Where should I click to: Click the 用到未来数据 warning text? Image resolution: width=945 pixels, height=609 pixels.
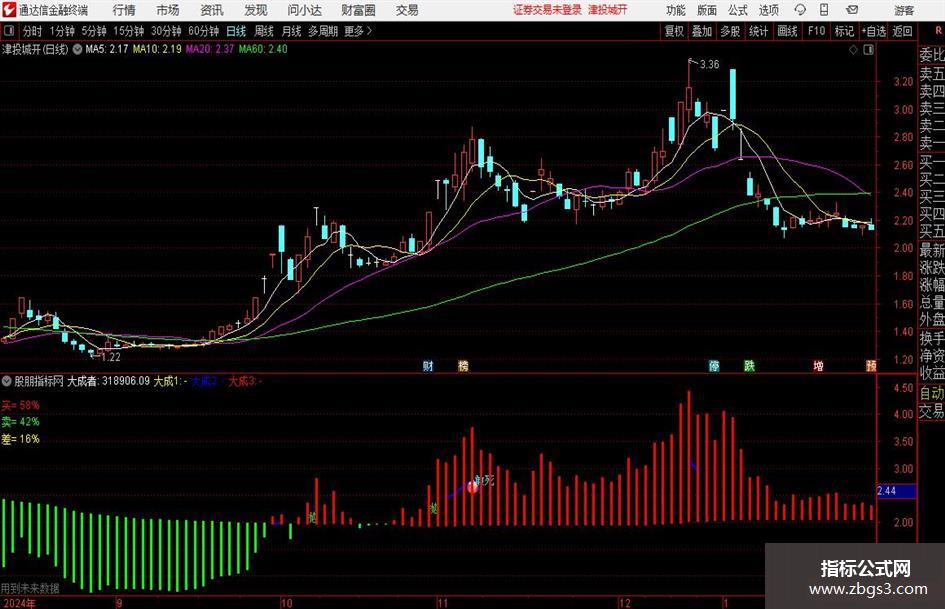pos(30,588)
